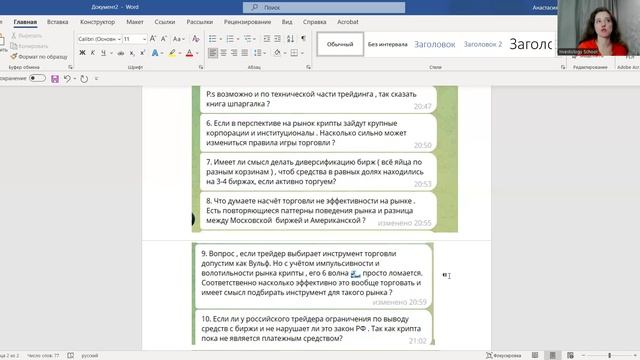Click paragraph shading bucket icon
Image resolution: width=640 pixels, height=360 pixels.
point(277,53)
